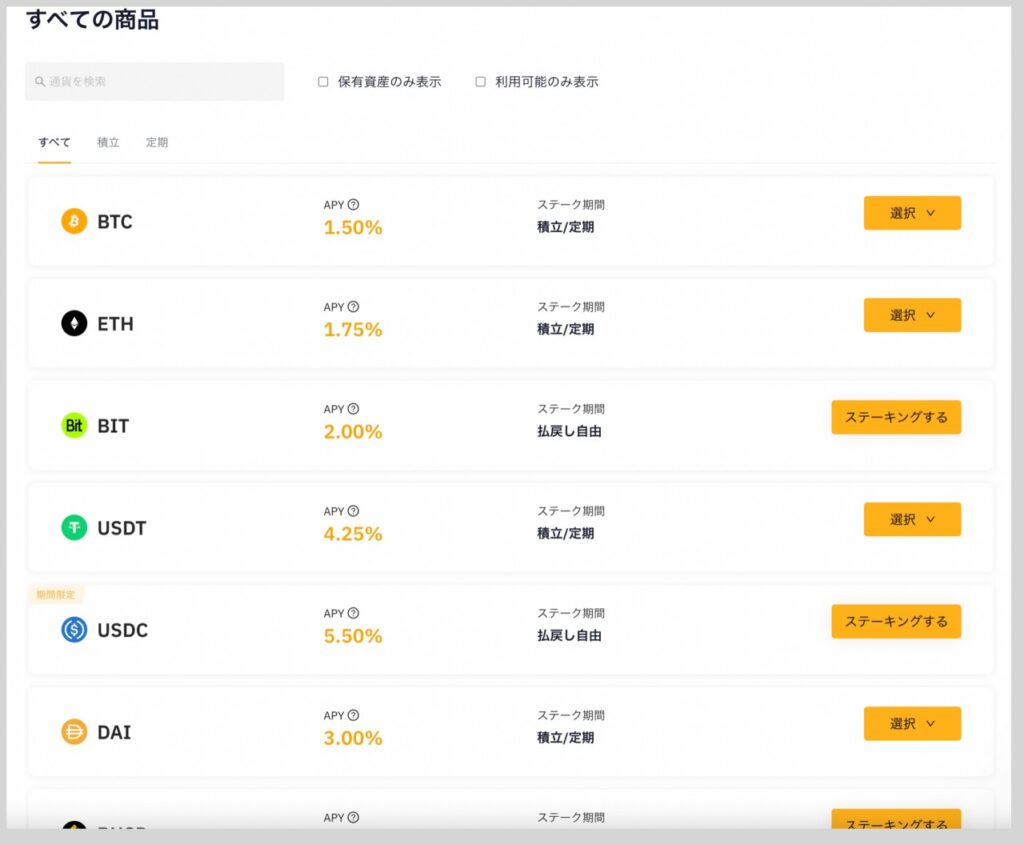Viewport: 1024px width, 845px height.
Task: Enable the 利用可能のみ表示 checkbox
Action: 479,81
